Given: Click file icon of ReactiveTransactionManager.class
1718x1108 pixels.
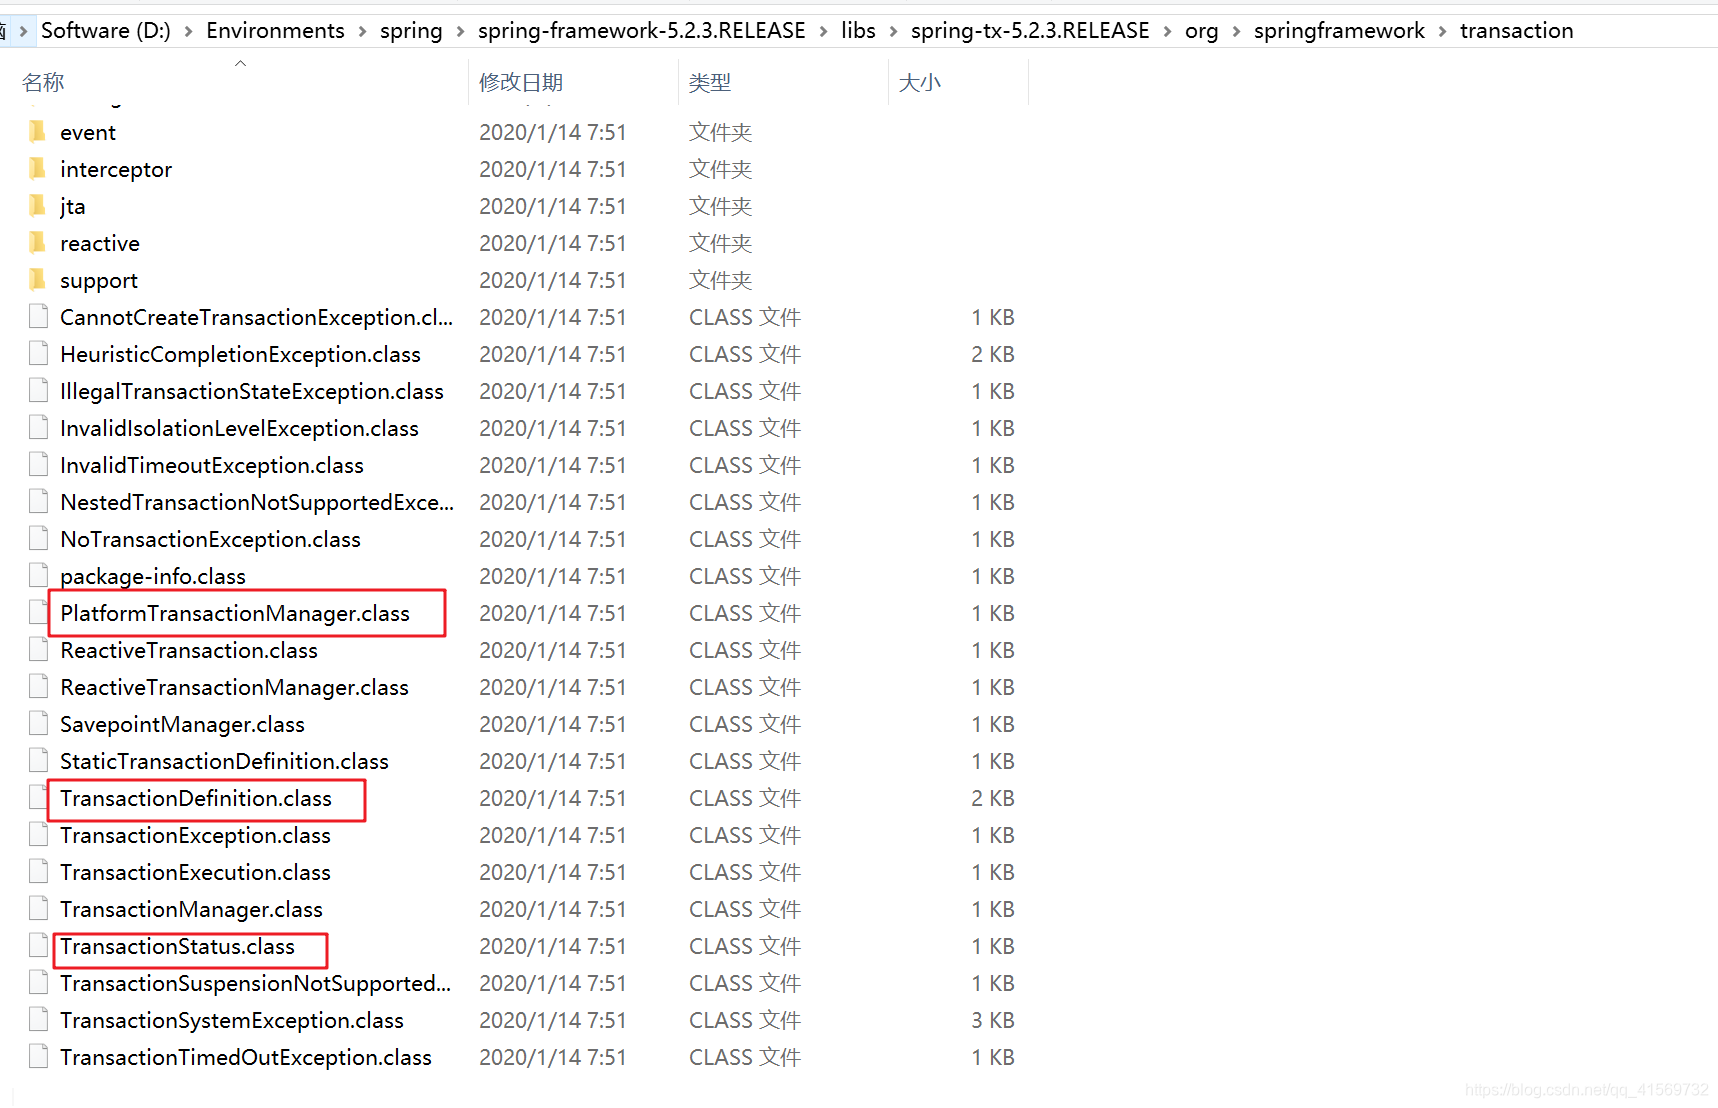Looking at the screenshot, I should coord(38,687).
